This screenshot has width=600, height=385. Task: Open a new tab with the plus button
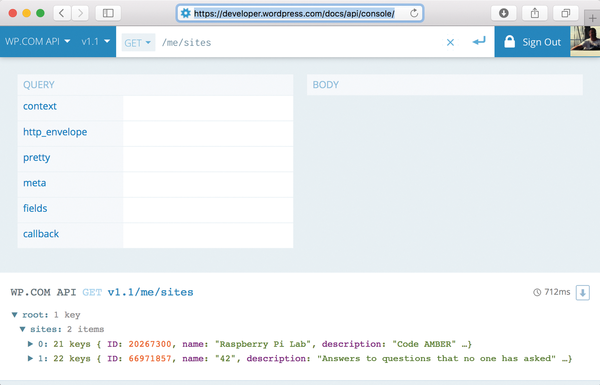592,18
